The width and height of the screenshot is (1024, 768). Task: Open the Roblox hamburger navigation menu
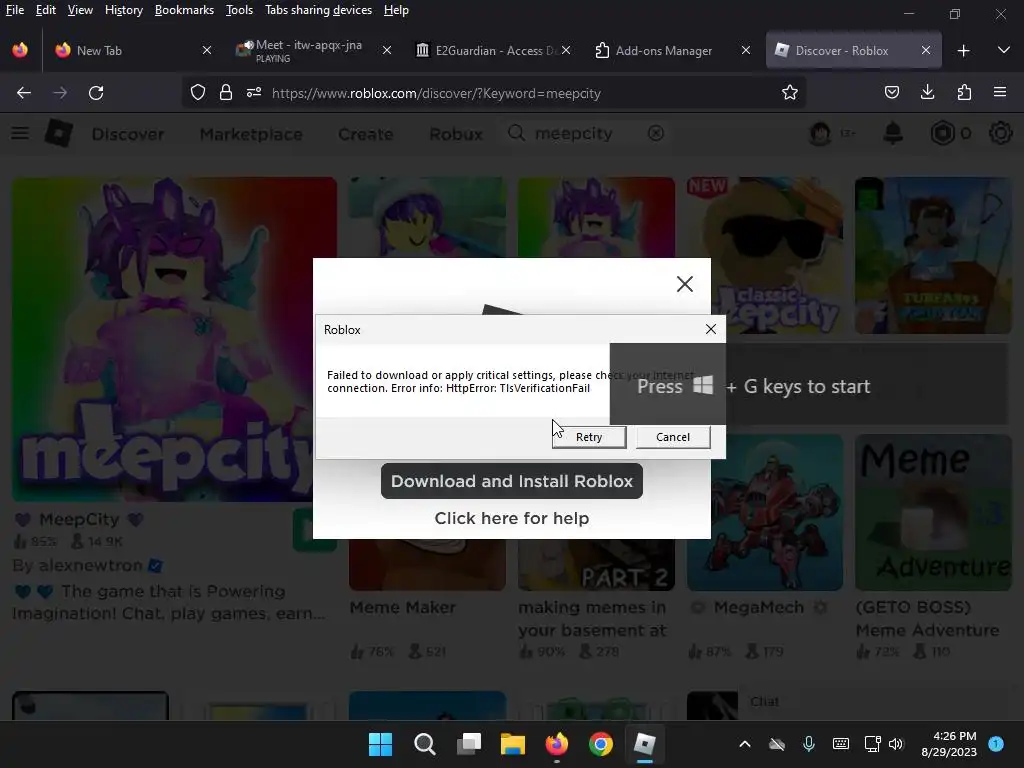pos(20,134)
